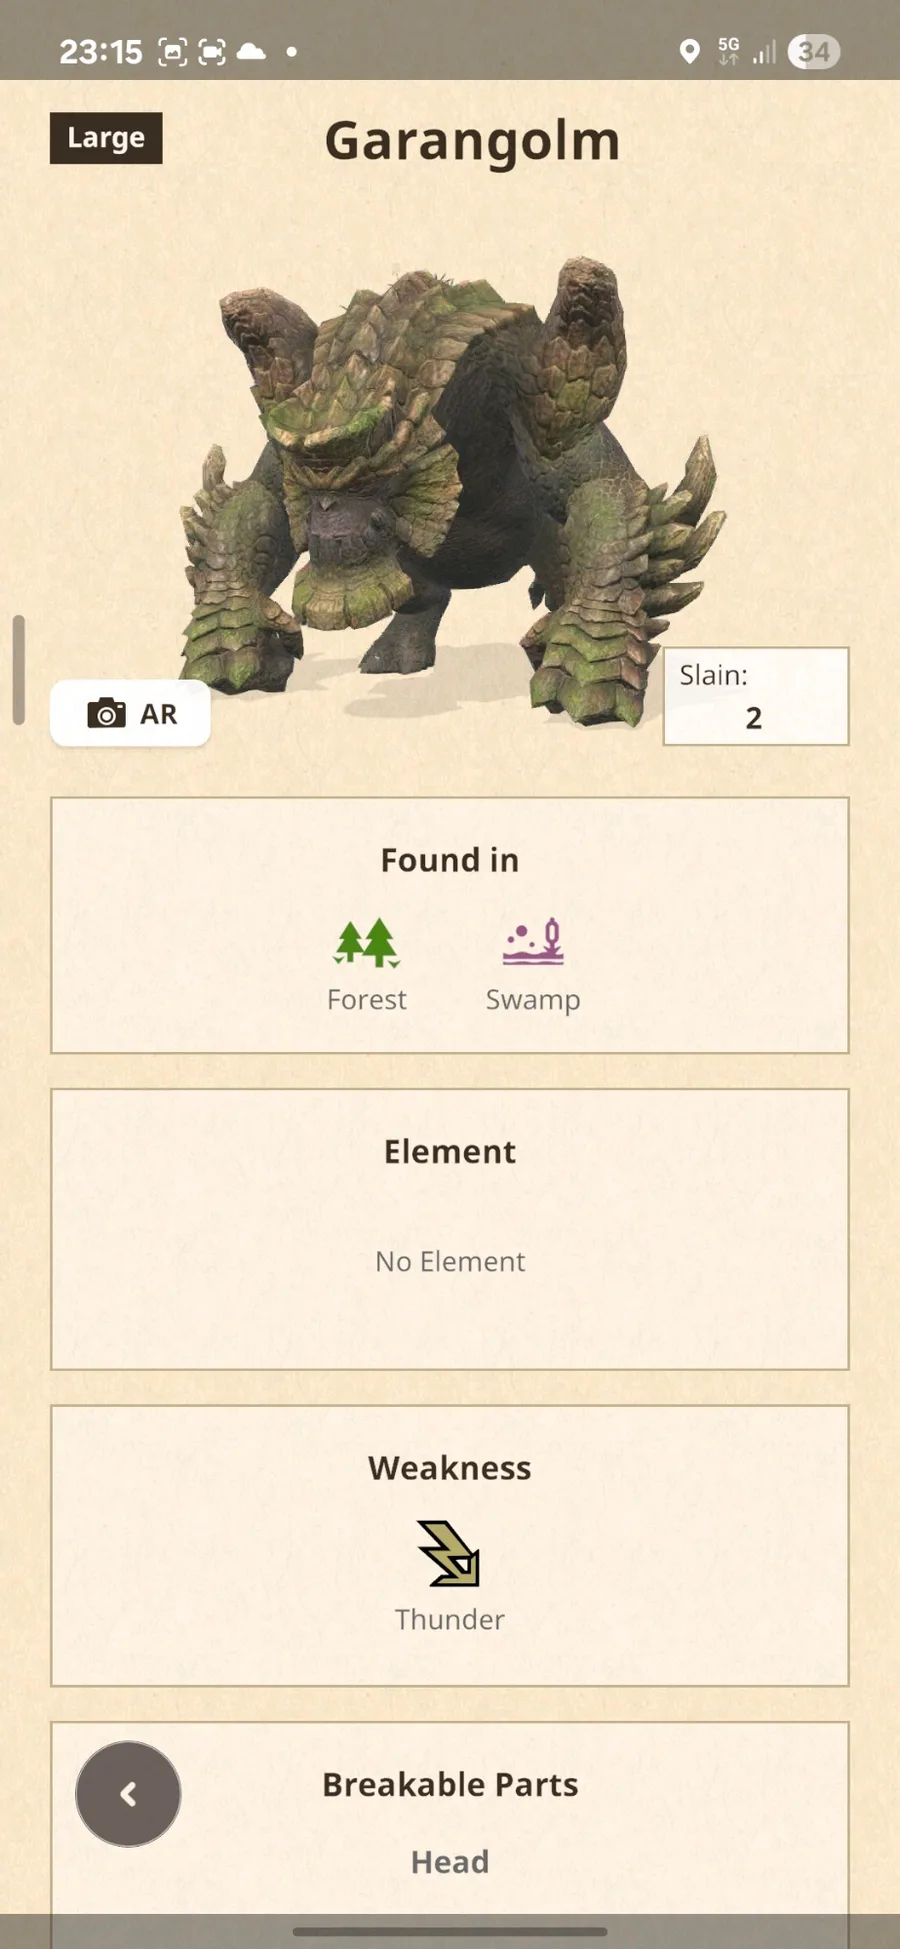Screen dimensions: 900x1949
Task: Select the Swamp habitat icon
Action: (x=533, y=942)
